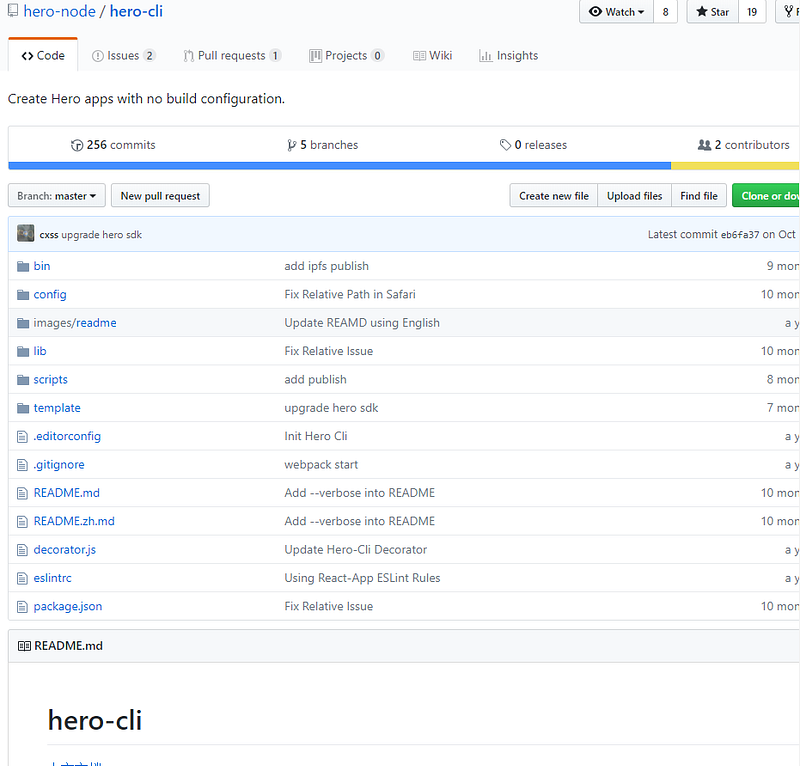This screenshot has width=800, height=766.
Task: Open the package.json file
Action: click(68, 606)
